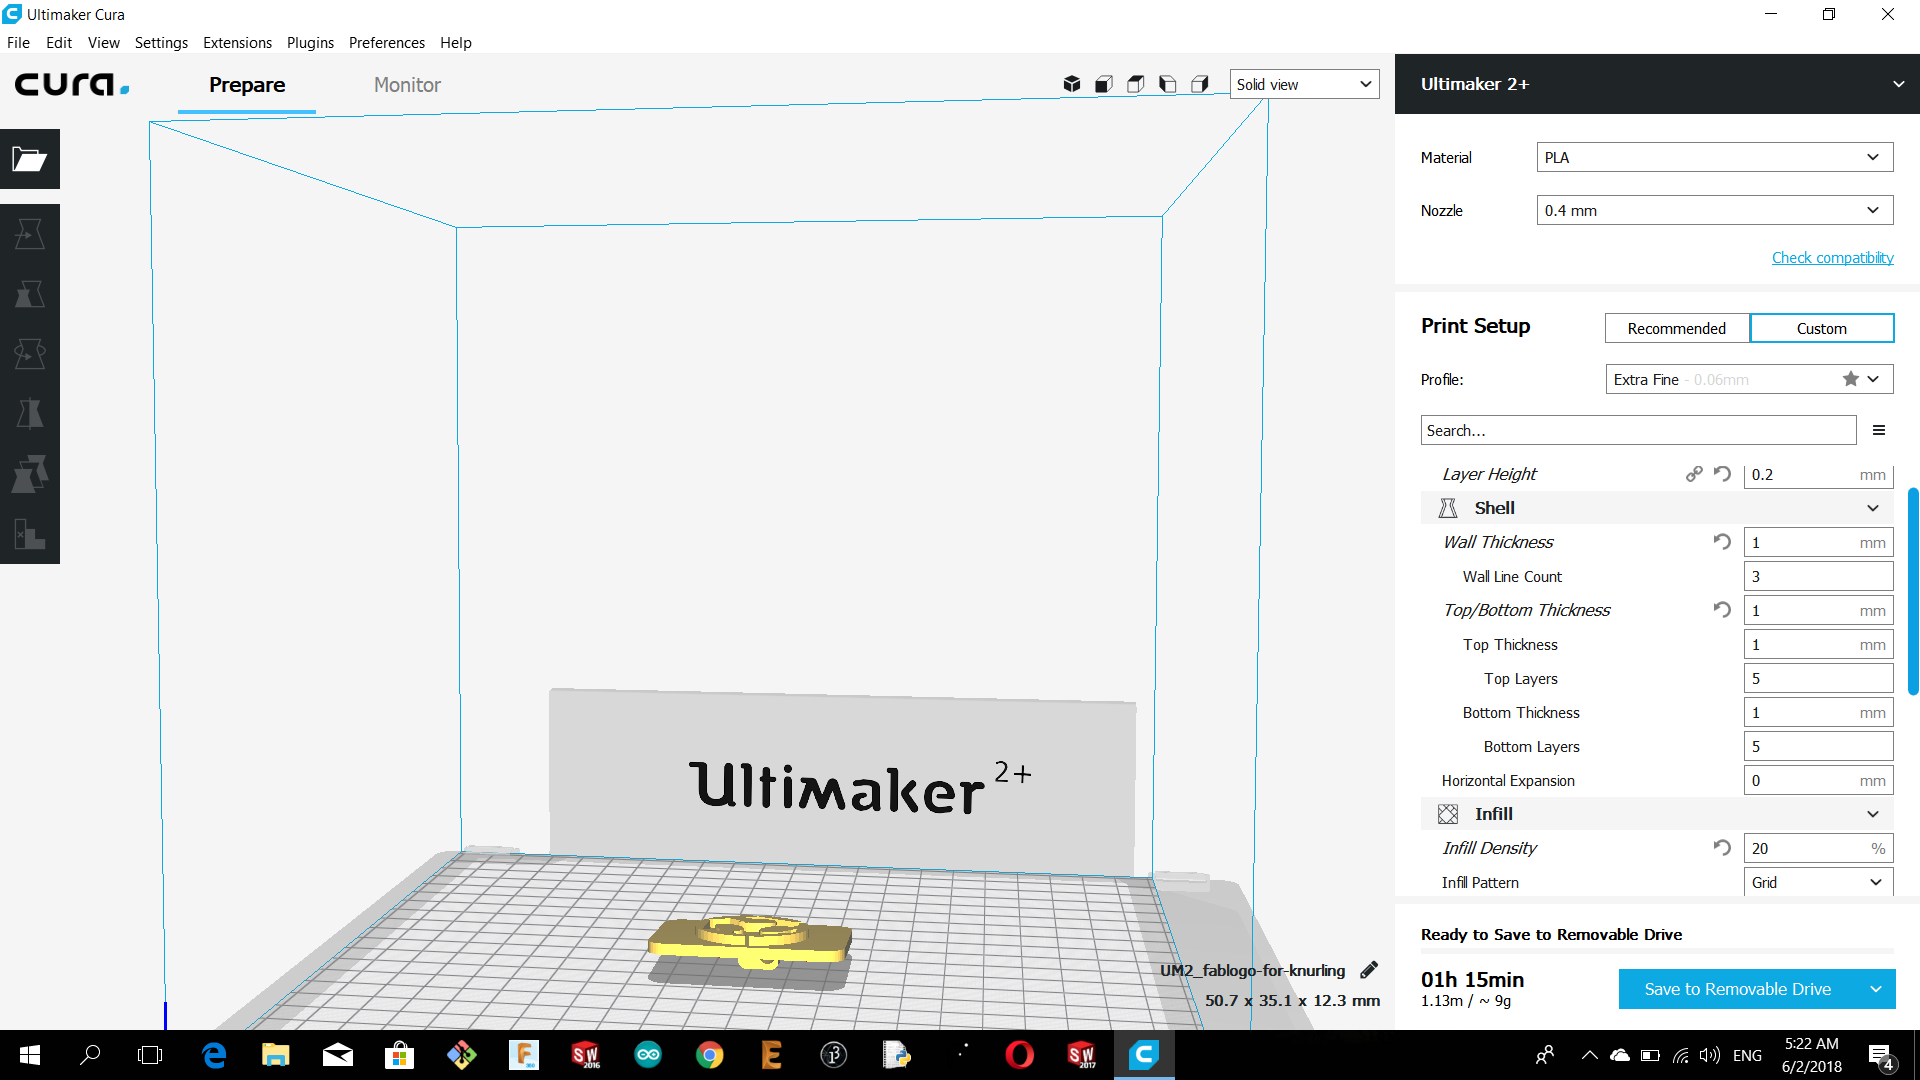
Task: Switch Print Setup to Custom mode
Action: pos(1822,328)
